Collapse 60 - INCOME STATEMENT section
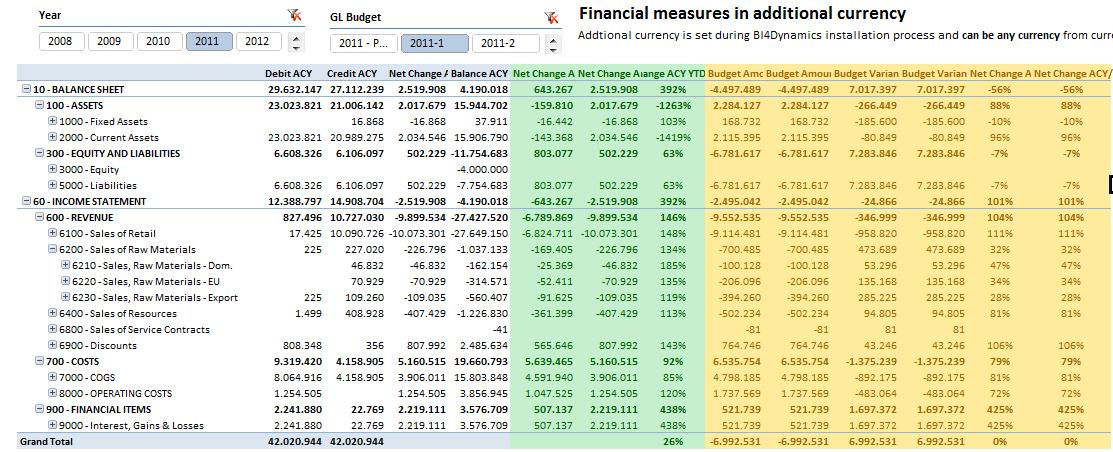 point(27,202)
